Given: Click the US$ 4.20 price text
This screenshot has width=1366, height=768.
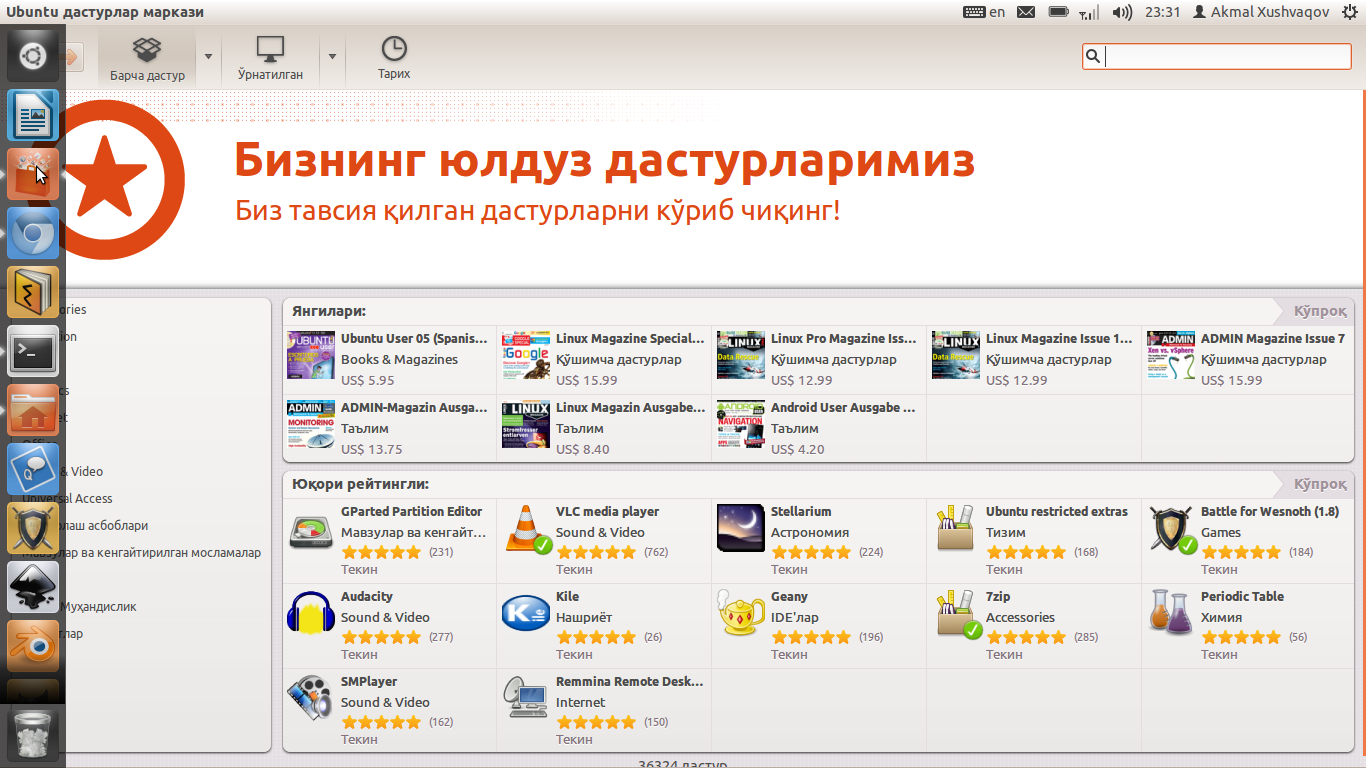Looking at the screenshot, I should [x=798, y=449].
